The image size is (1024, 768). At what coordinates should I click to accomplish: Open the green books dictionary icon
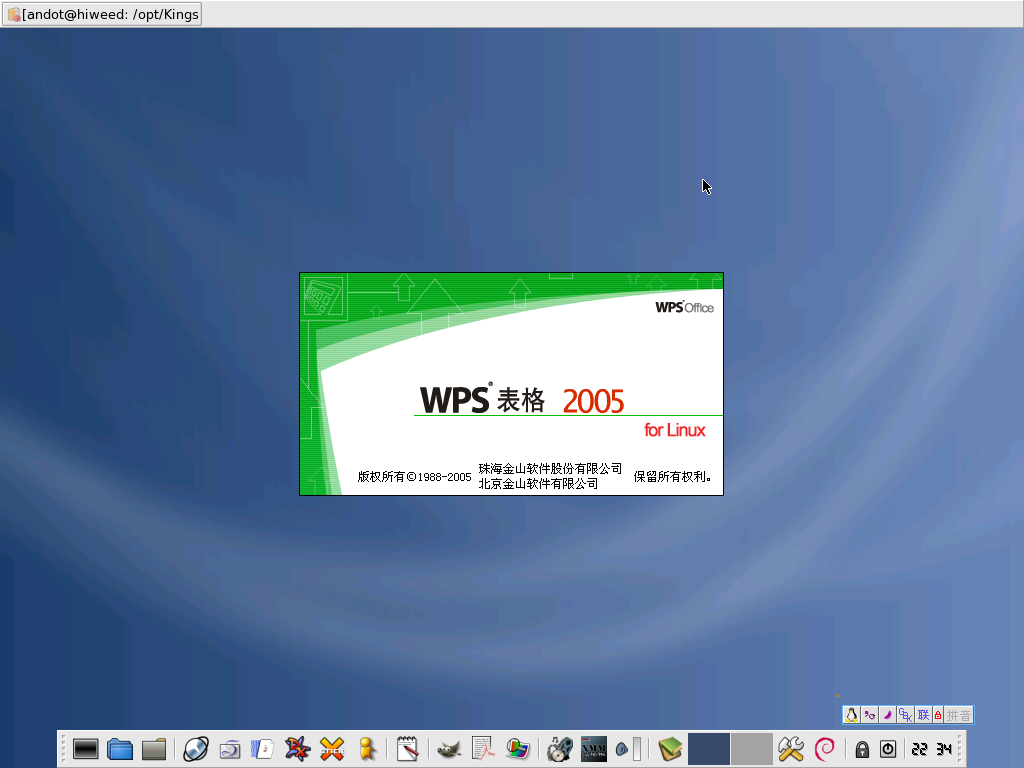tap(669, 749)
